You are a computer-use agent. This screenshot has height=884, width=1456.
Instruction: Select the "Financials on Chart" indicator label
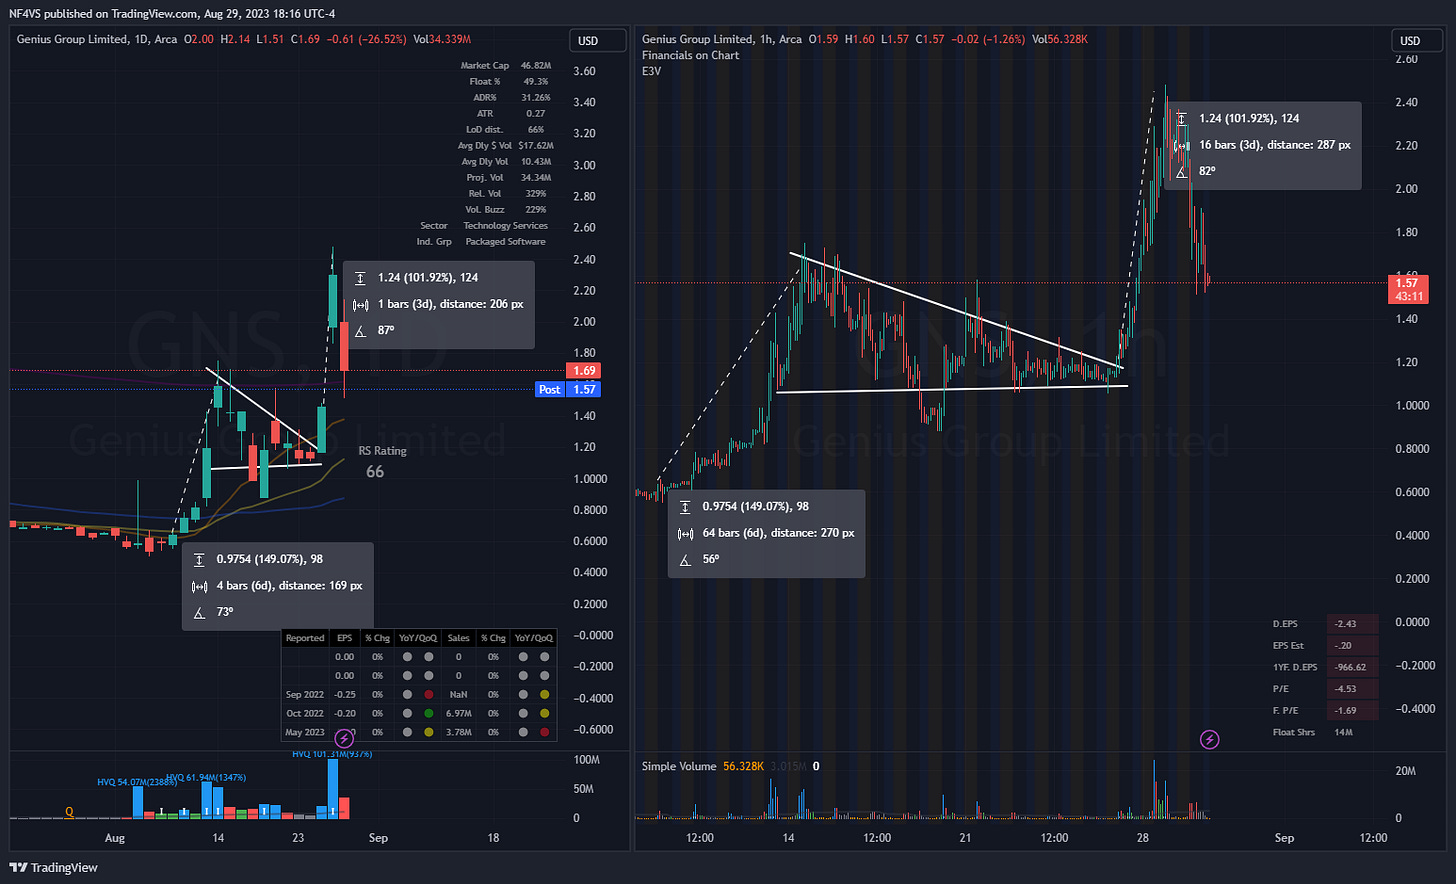tap(691, 55)
